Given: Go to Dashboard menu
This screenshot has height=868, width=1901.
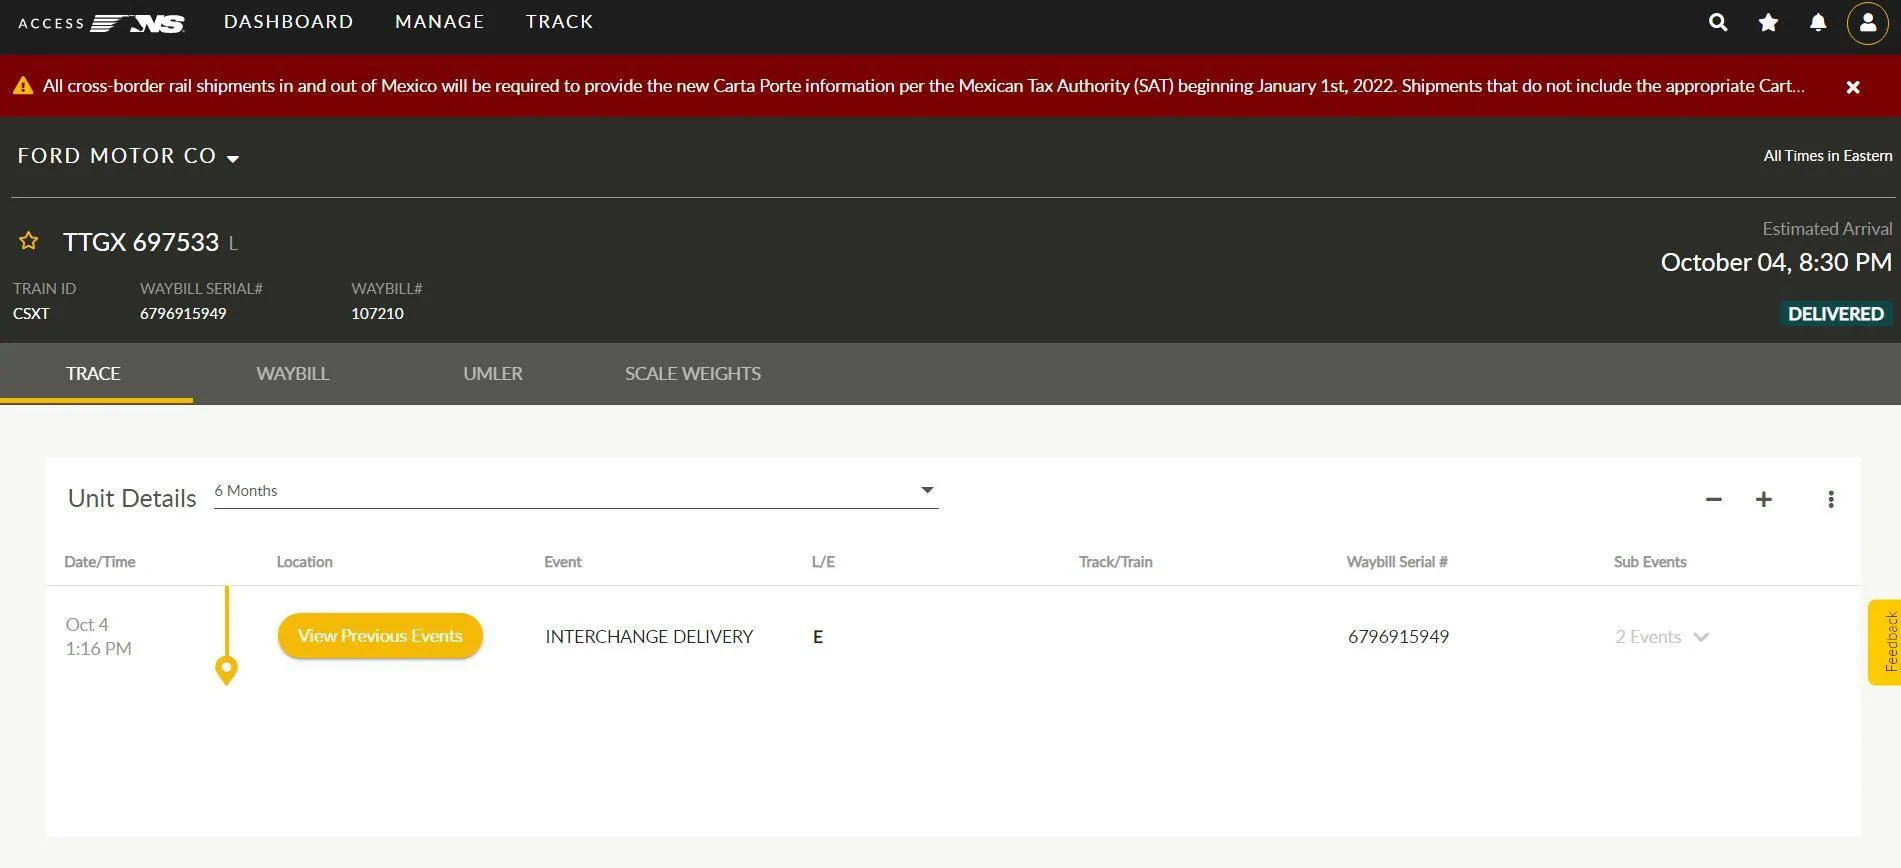Looking at the screenshot, I should point(289,22).
